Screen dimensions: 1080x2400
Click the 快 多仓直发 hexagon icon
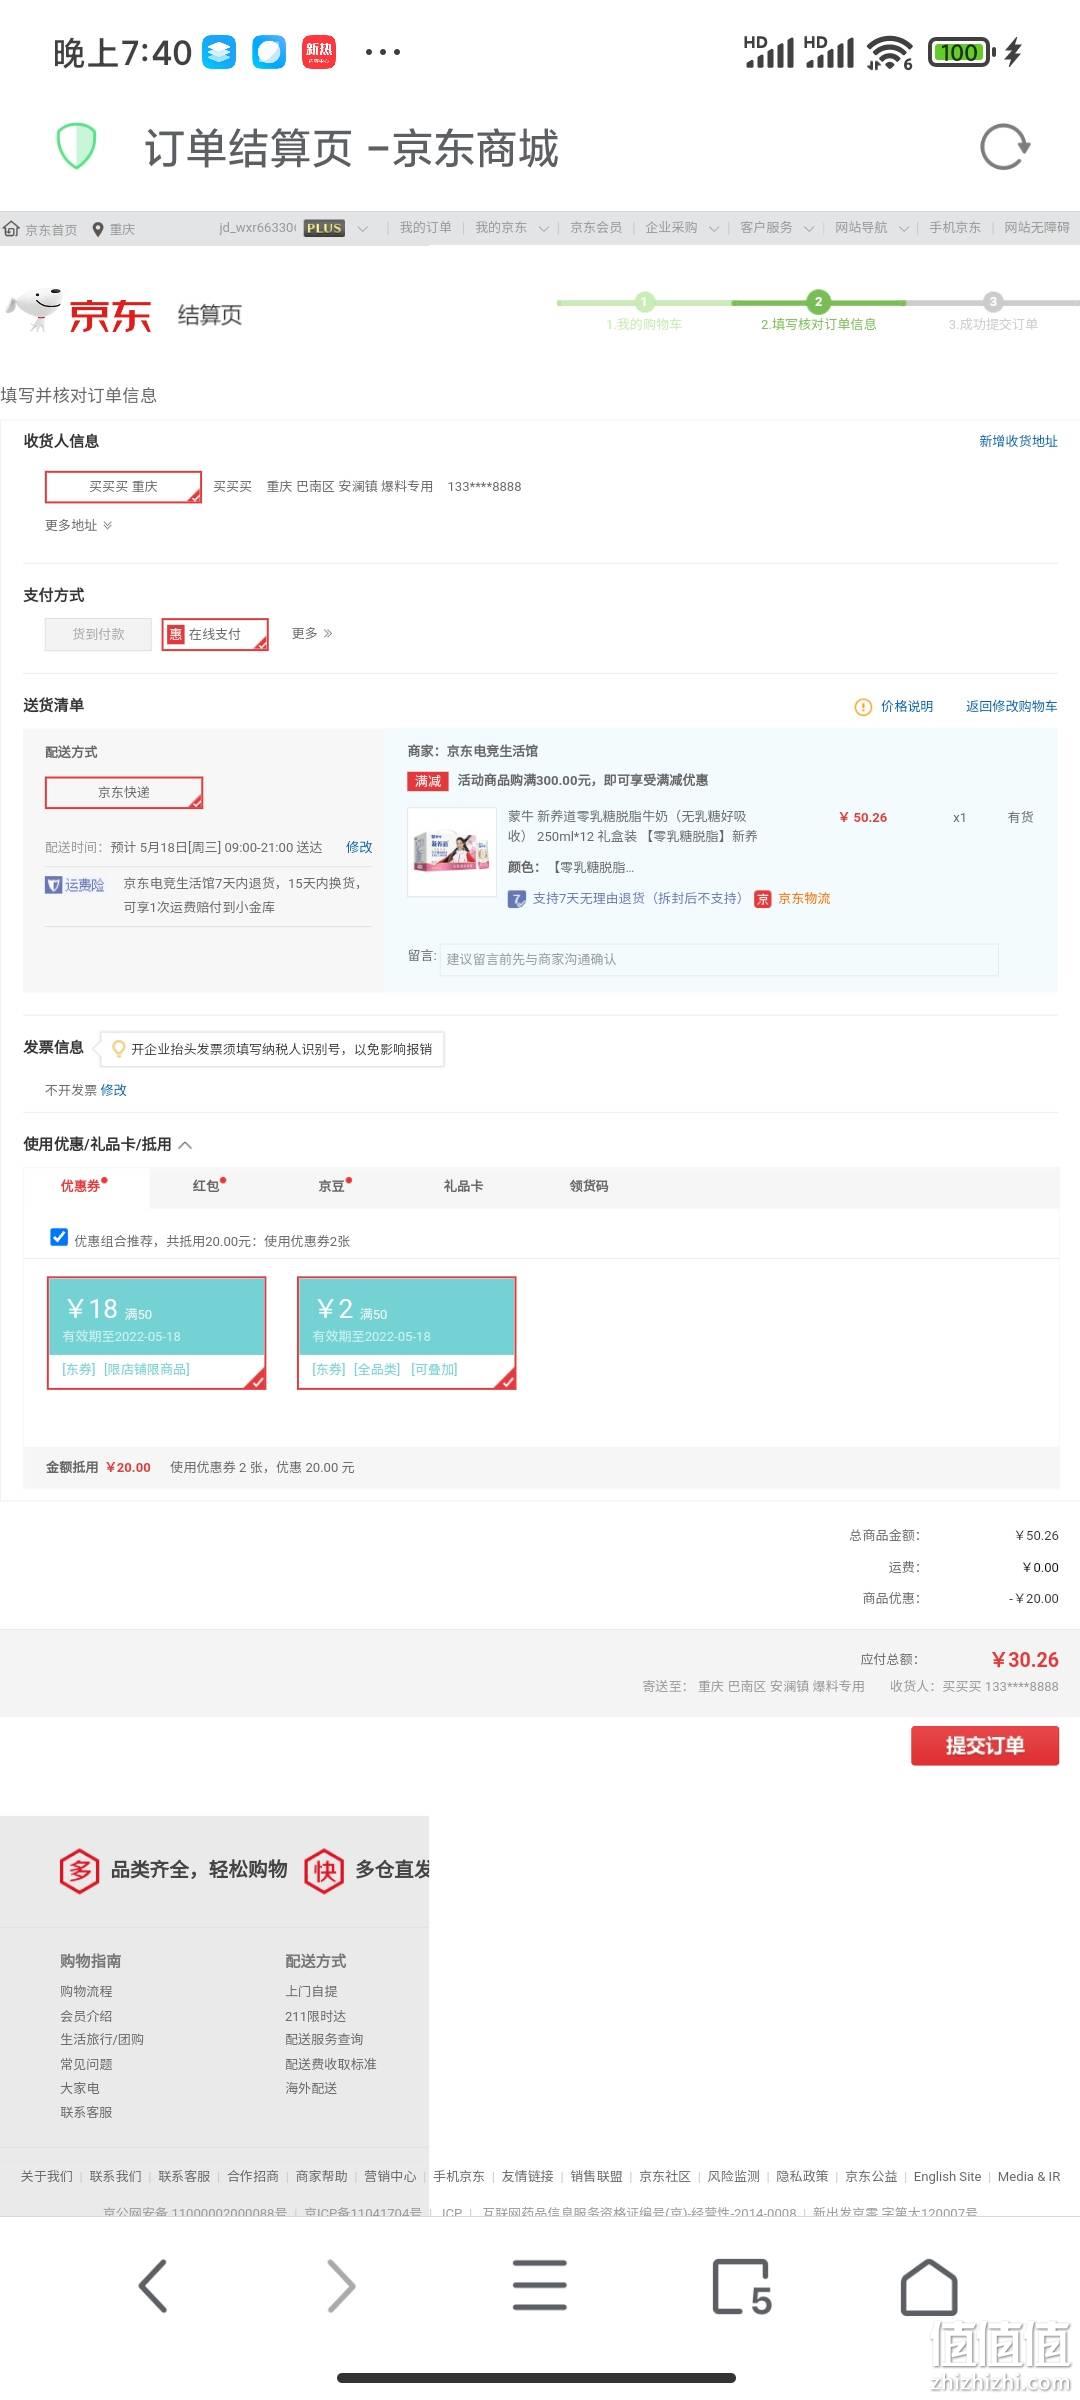click(324, 1870)
